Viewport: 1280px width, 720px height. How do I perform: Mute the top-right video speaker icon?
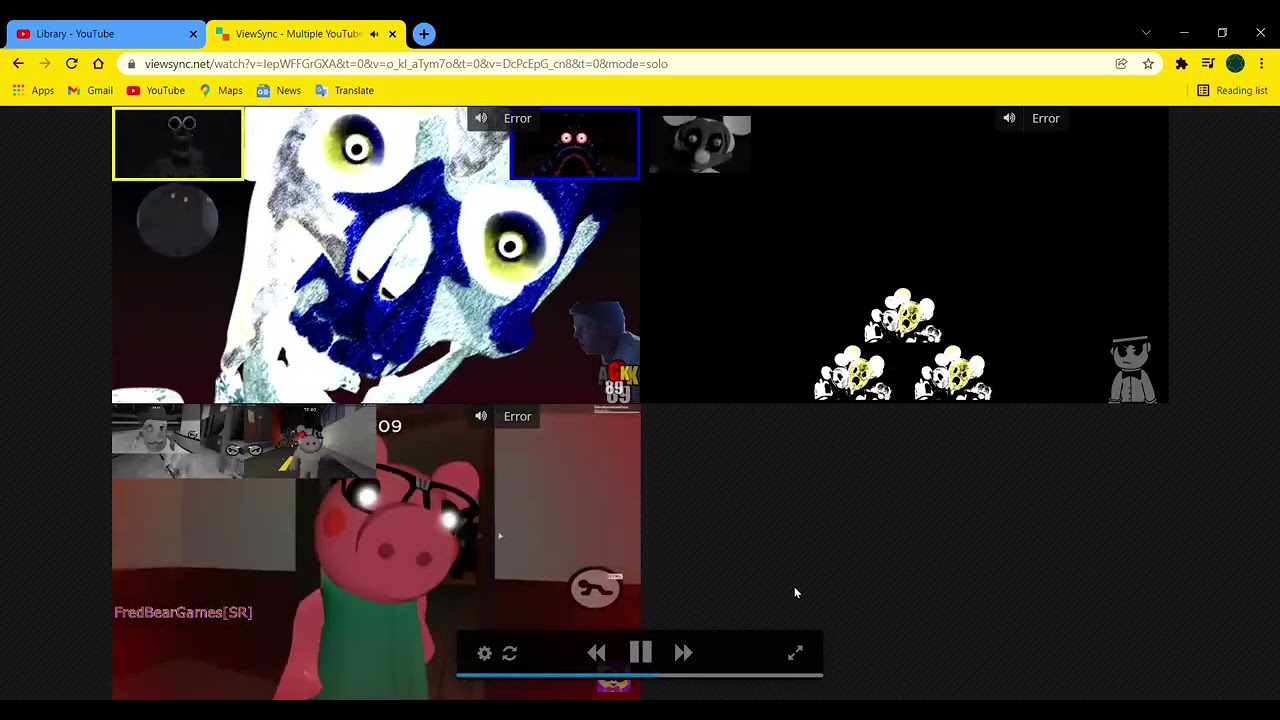coord(1009,118)
